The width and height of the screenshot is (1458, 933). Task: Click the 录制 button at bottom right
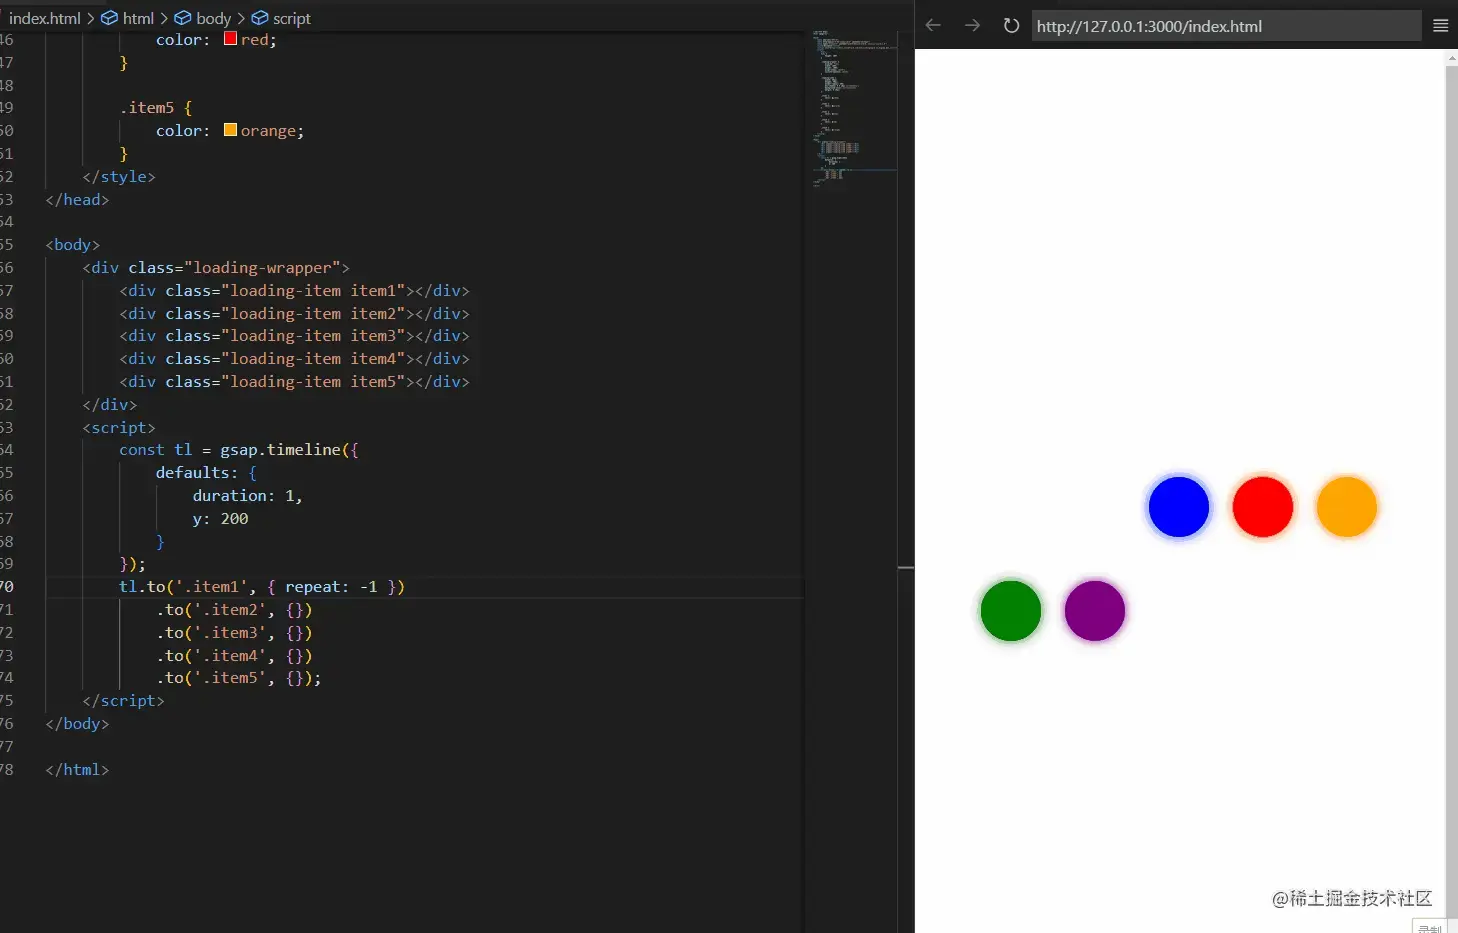point(1429,927)
